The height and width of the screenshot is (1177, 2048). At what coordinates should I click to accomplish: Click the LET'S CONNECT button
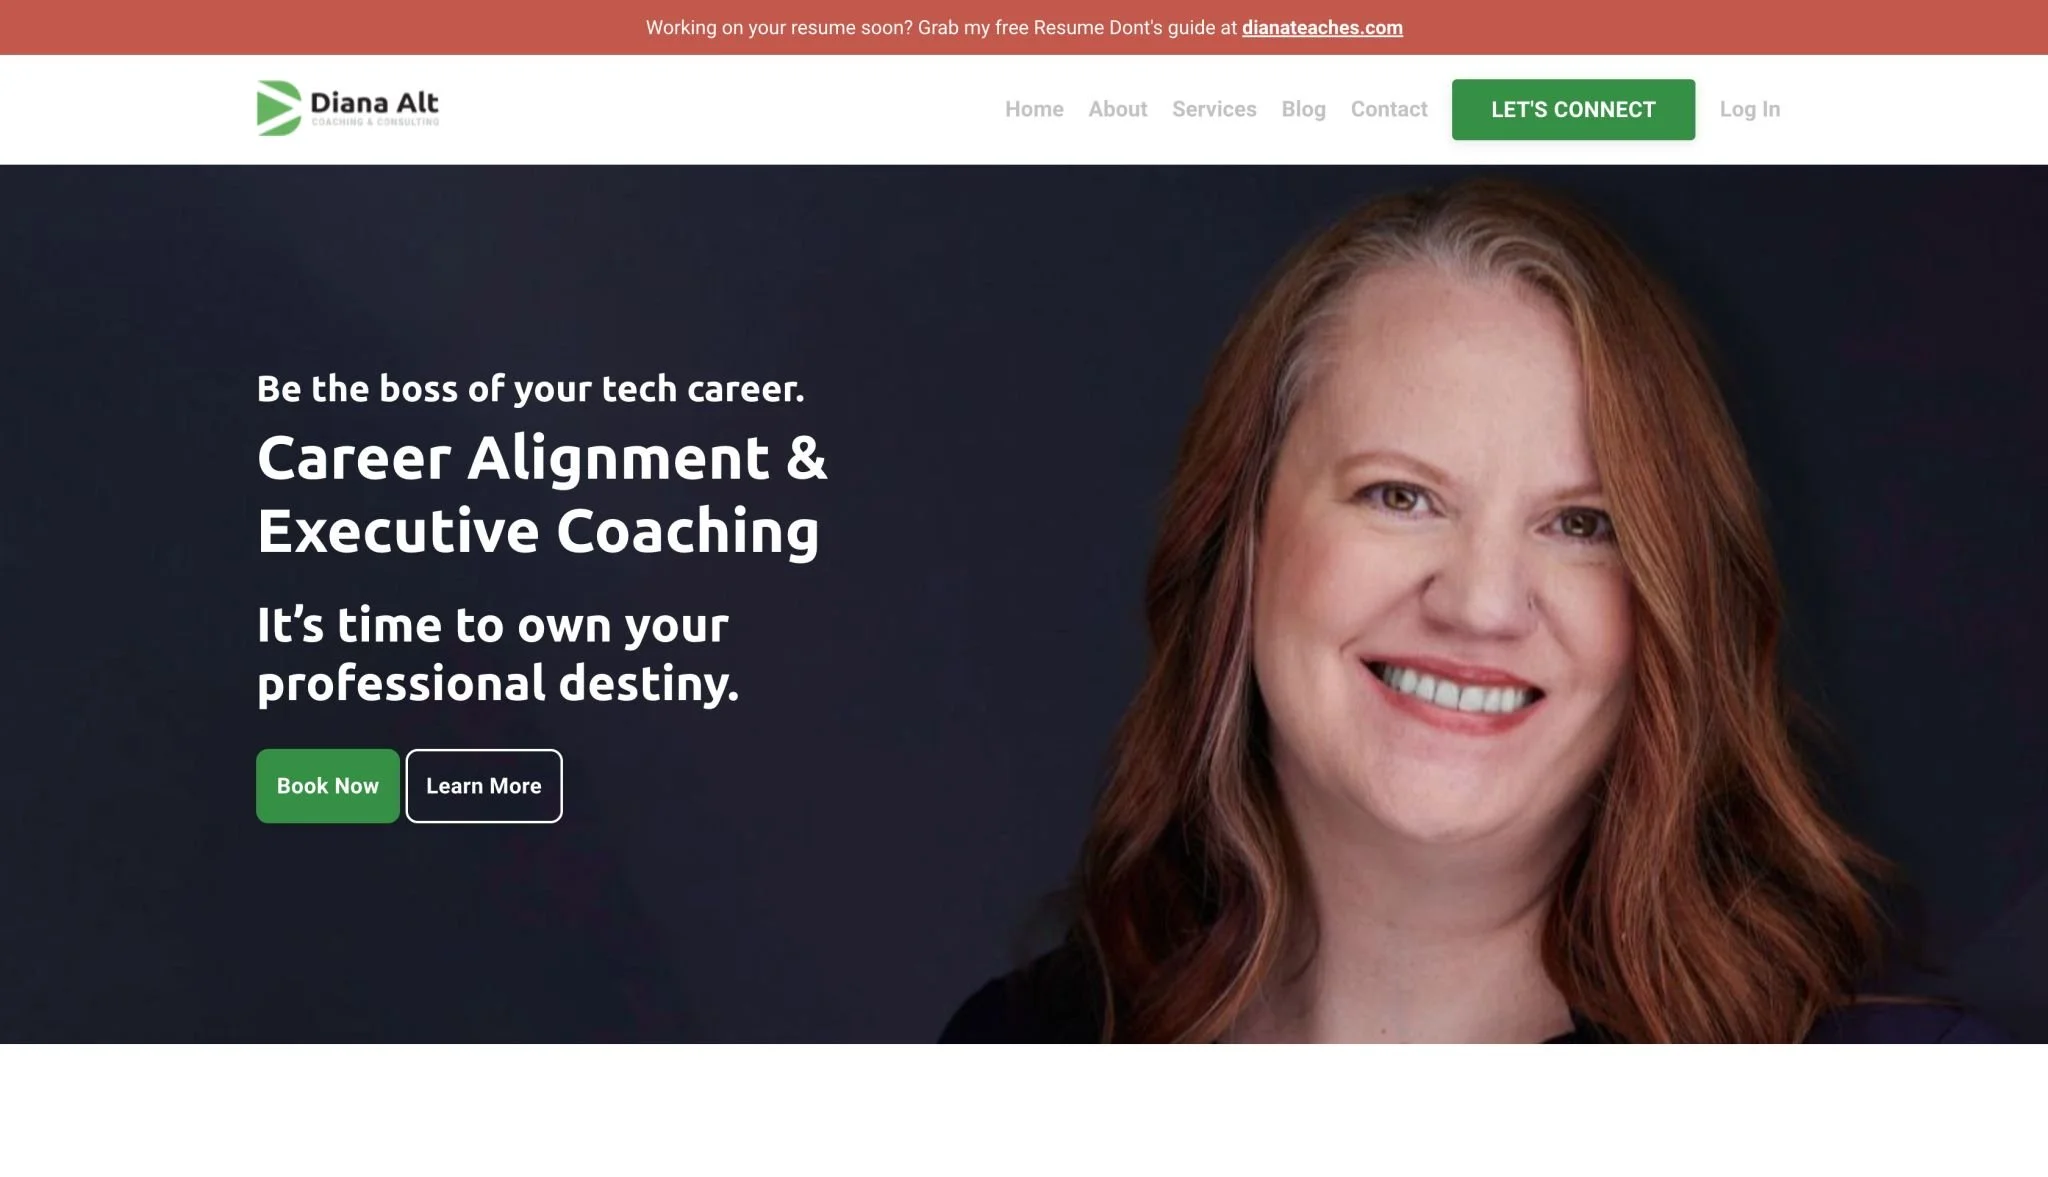pyautogui.click(x=1573, y=109)
